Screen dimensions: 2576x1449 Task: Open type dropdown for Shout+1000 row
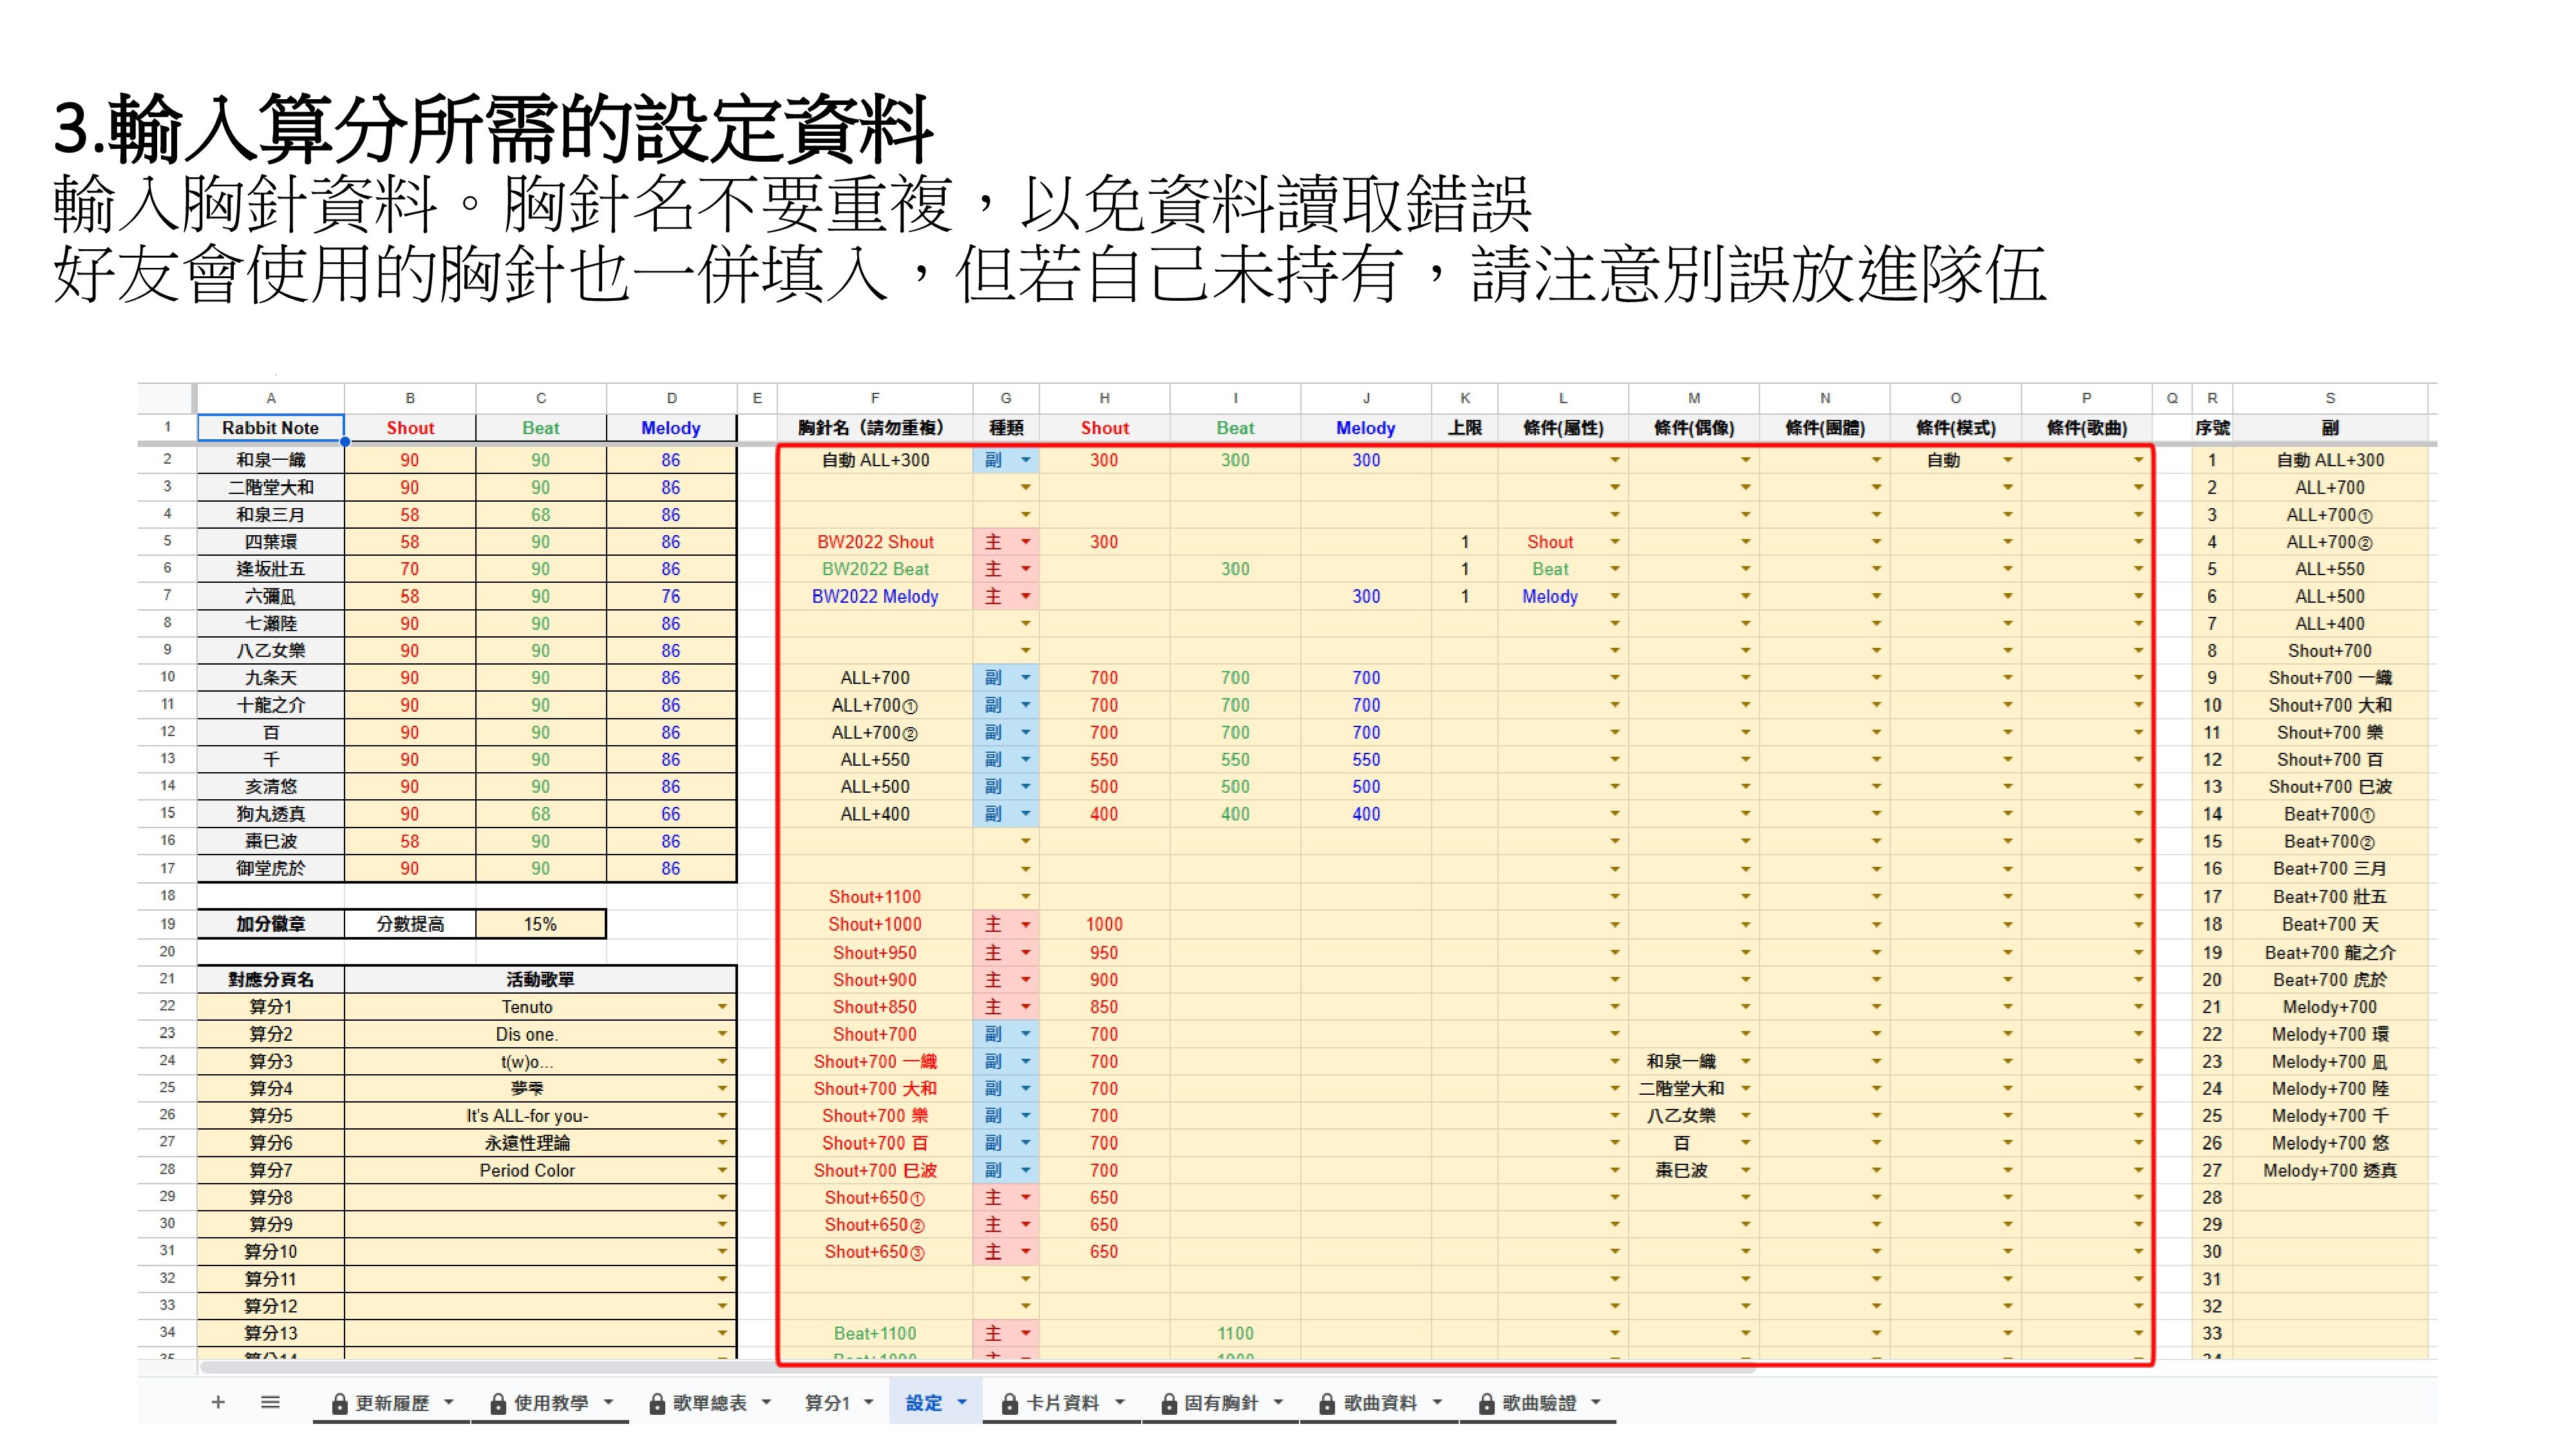(x=1025, y=925)
